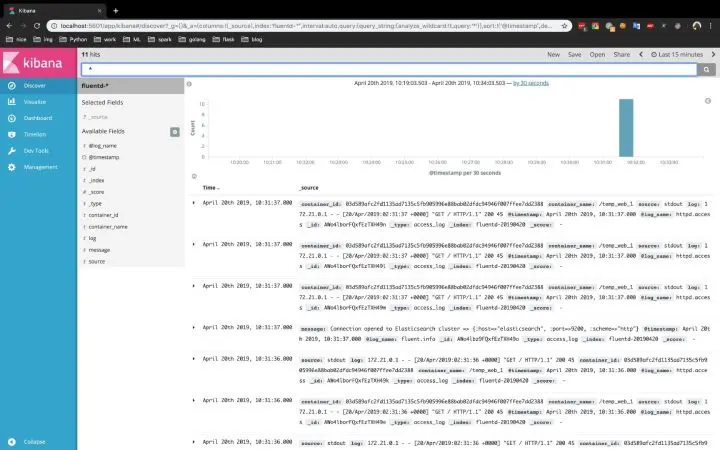
Task: Click Open in the top menu
Action: tap(597, 54)
